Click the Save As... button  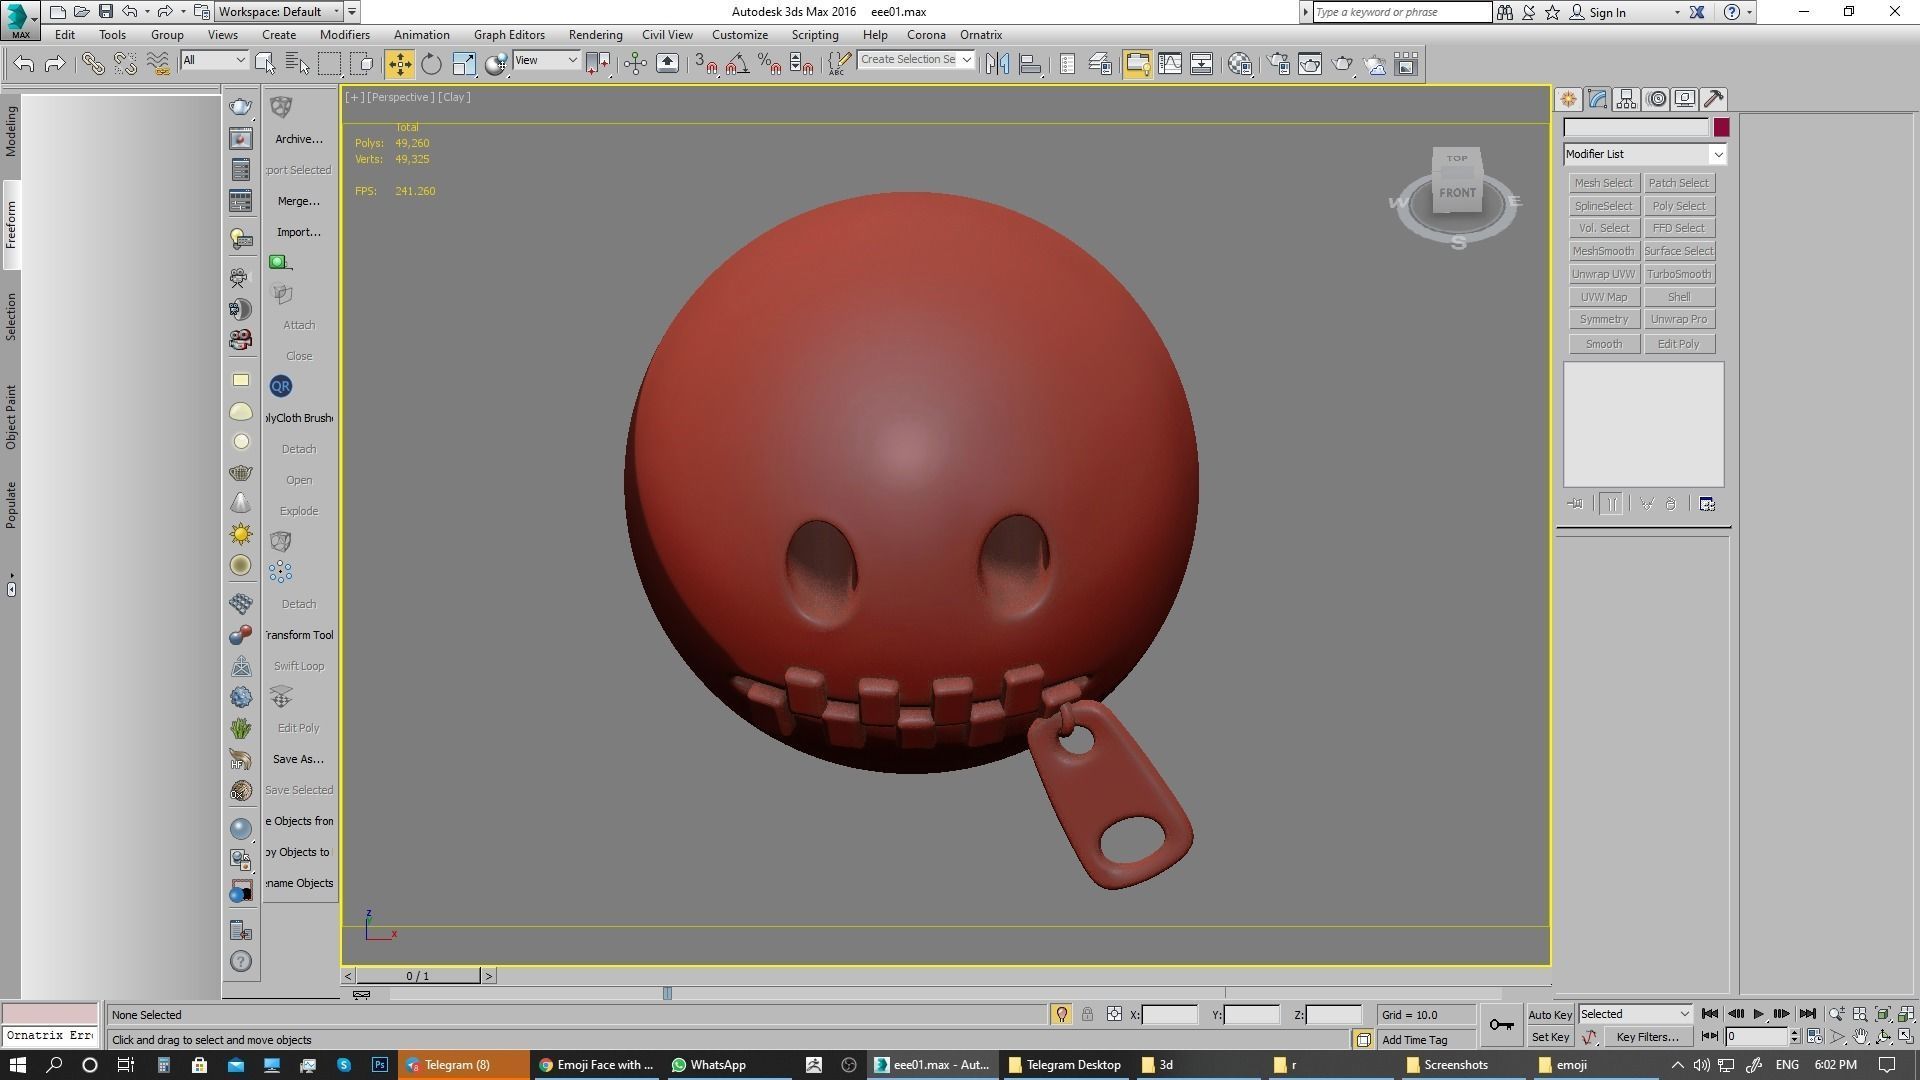click(299, 759)
